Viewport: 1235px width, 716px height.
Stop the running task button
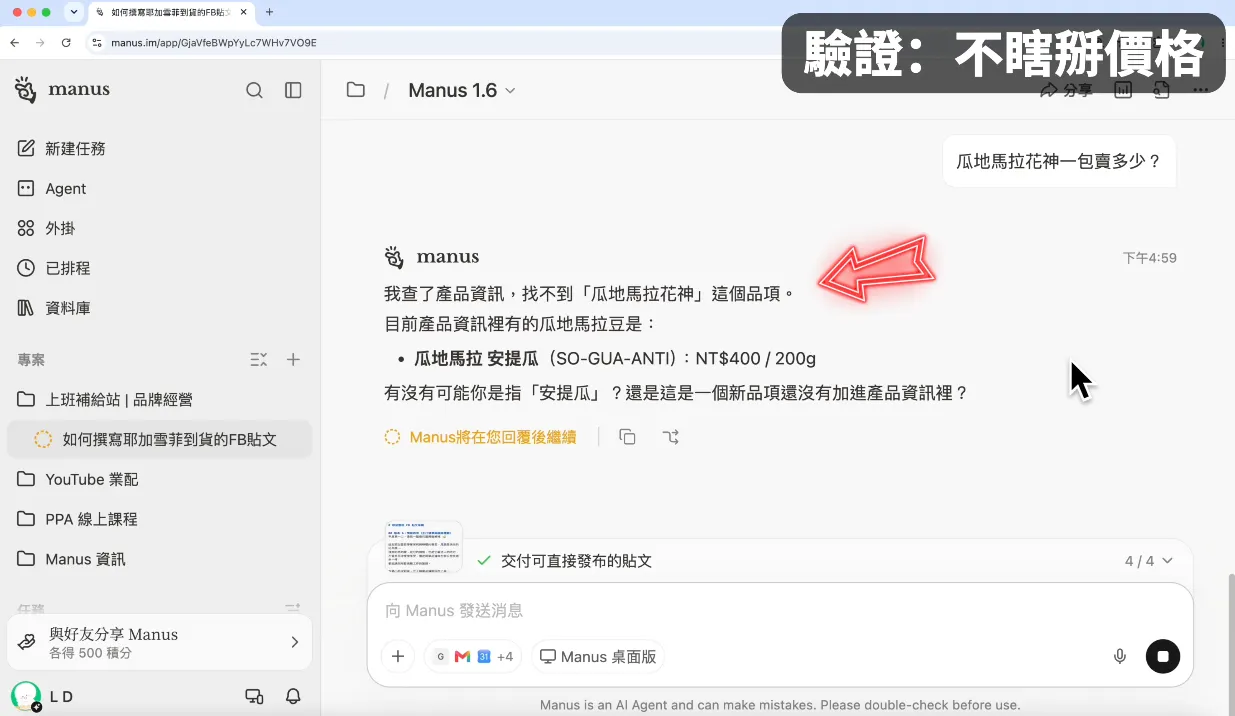[x=1163, y=657]
